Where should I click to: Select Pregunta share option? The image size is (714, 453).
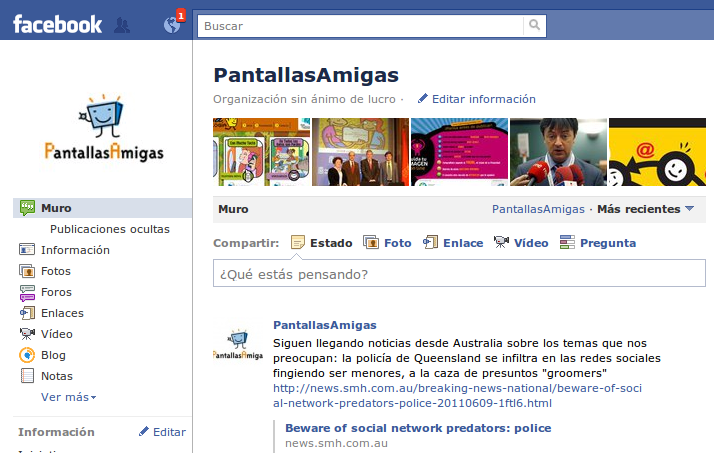click(x=608, y=243)
